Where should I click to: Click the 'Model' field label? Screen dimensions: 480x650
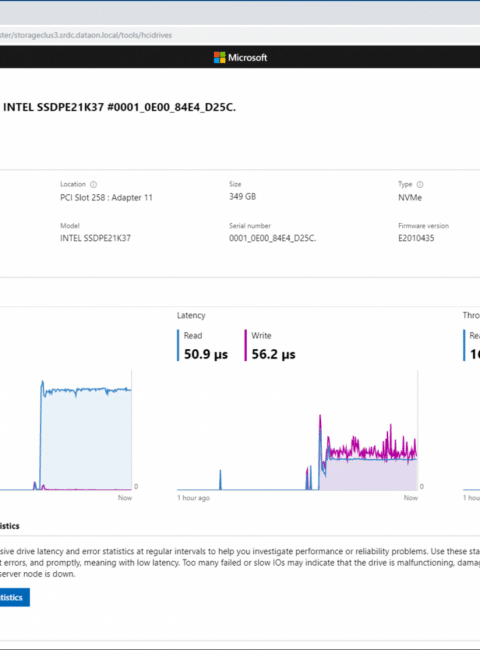point(70,226)
